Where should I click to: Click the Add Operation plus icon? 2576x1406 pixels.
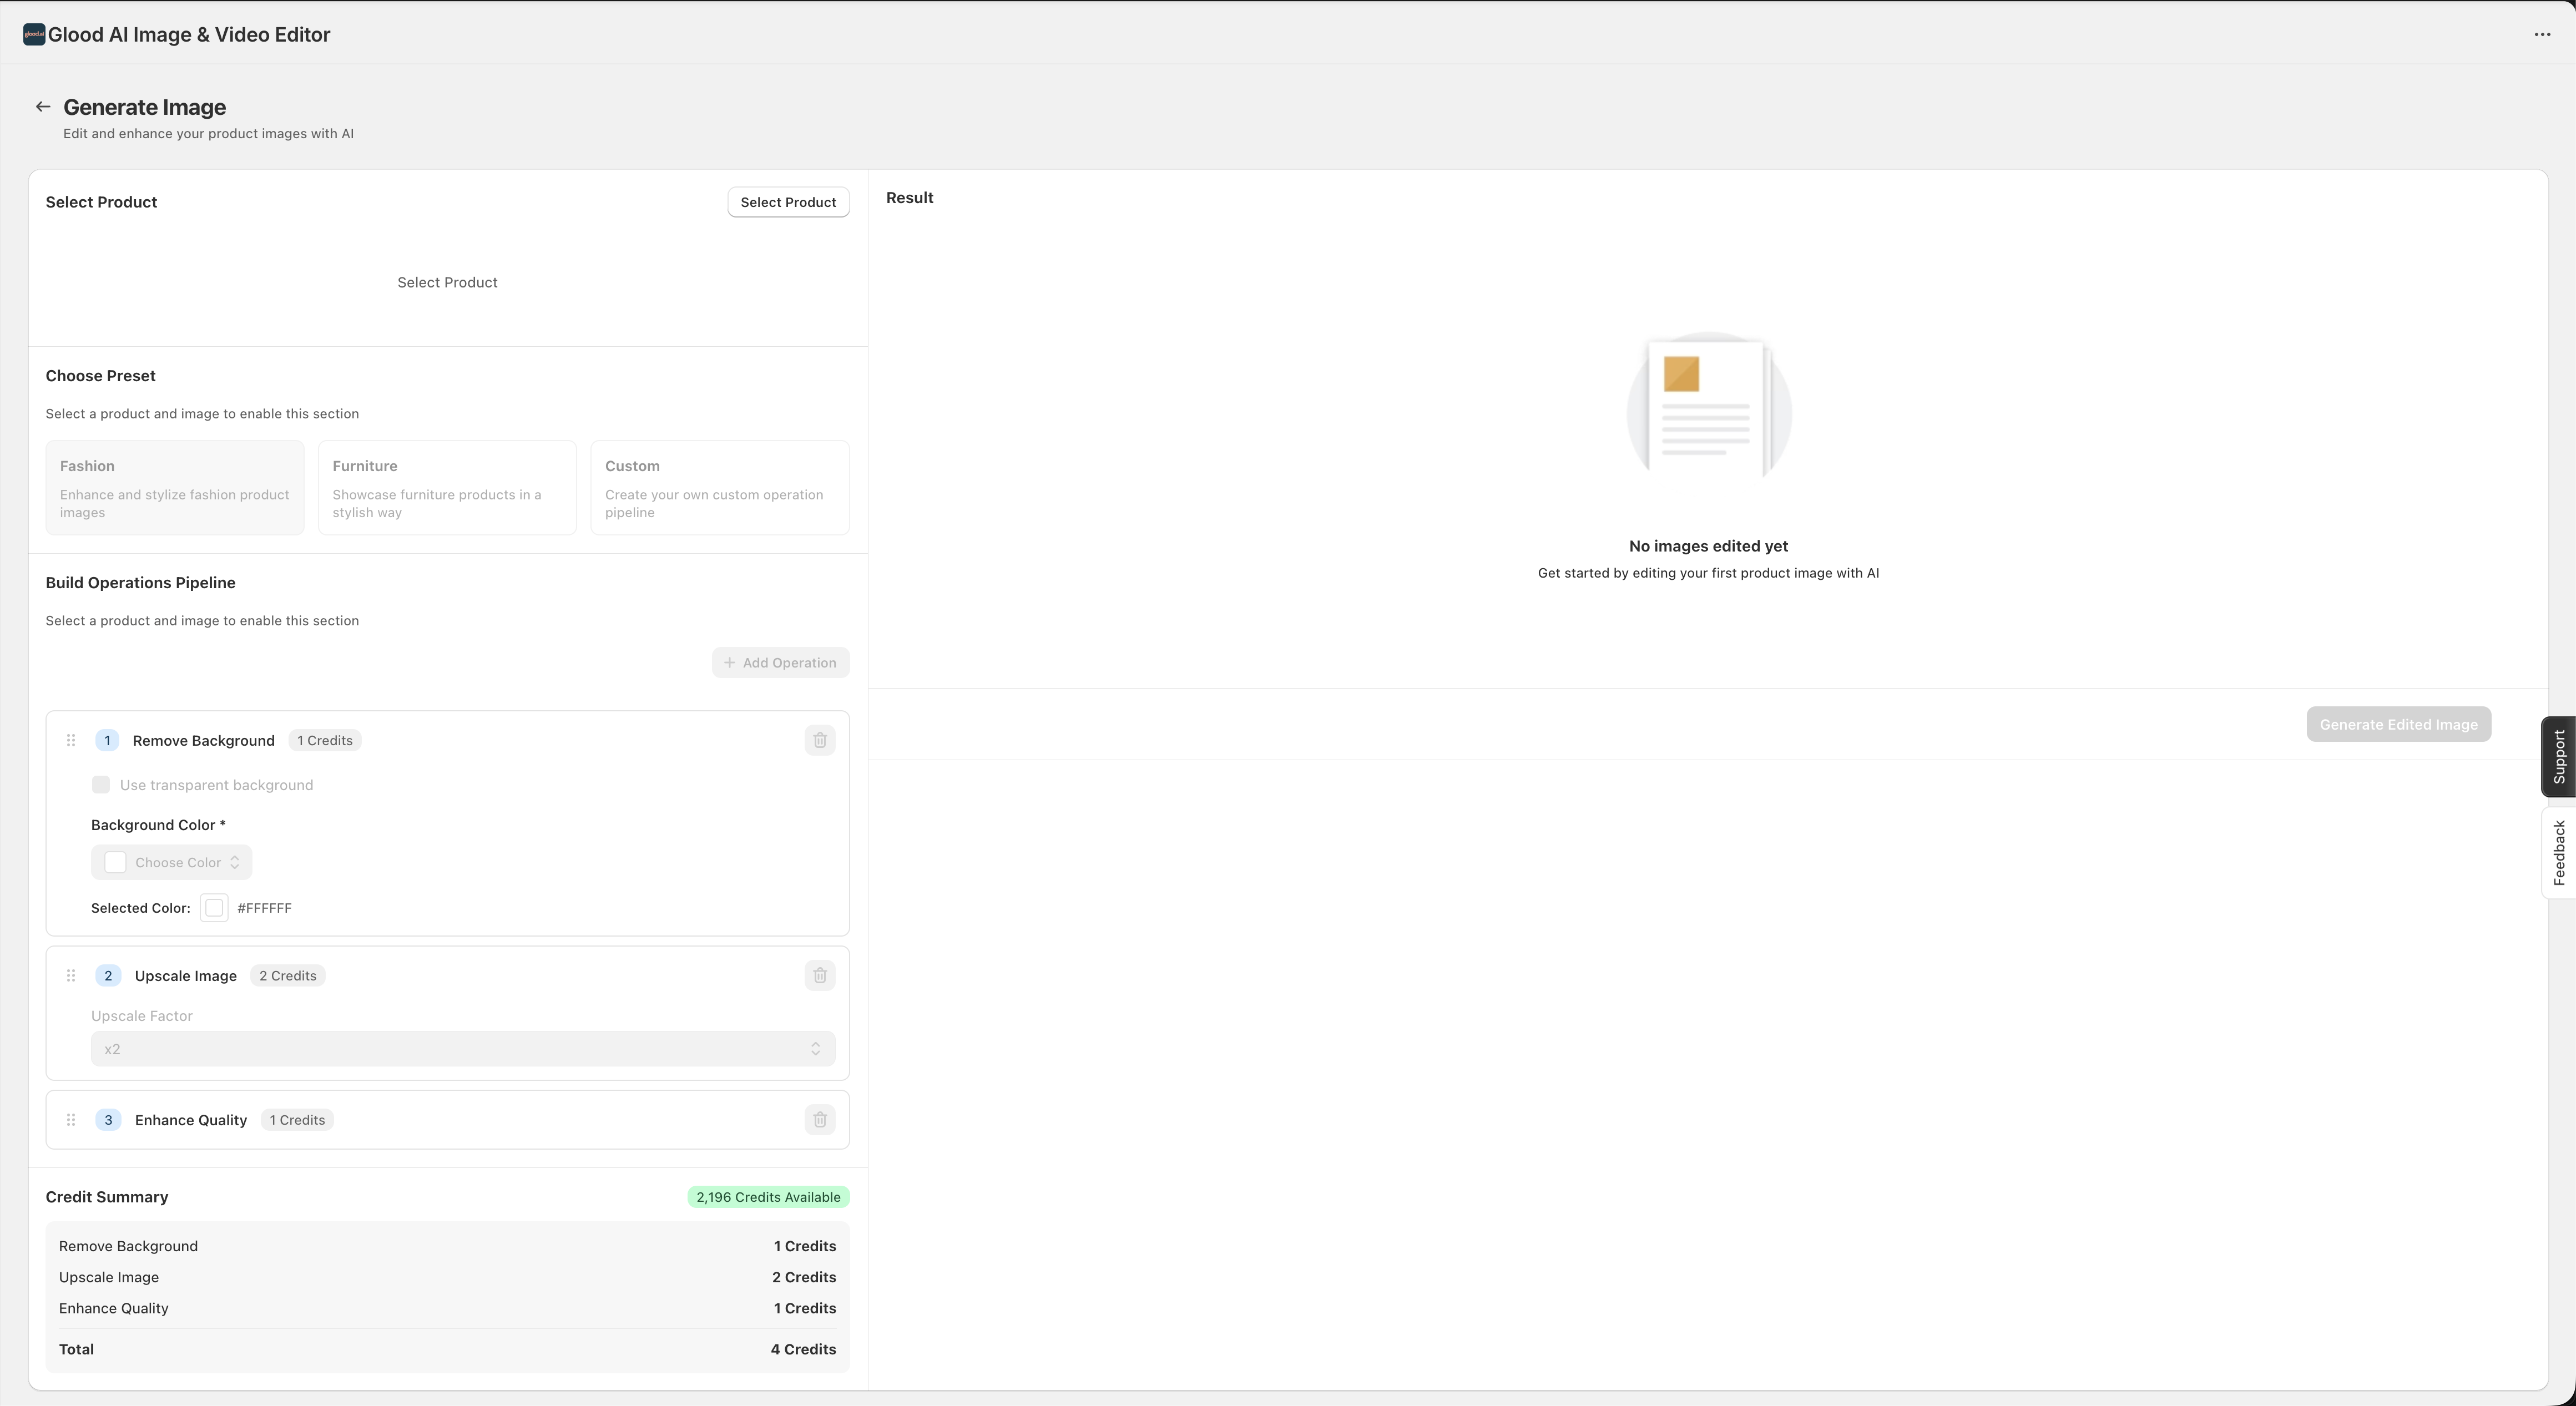729,662
